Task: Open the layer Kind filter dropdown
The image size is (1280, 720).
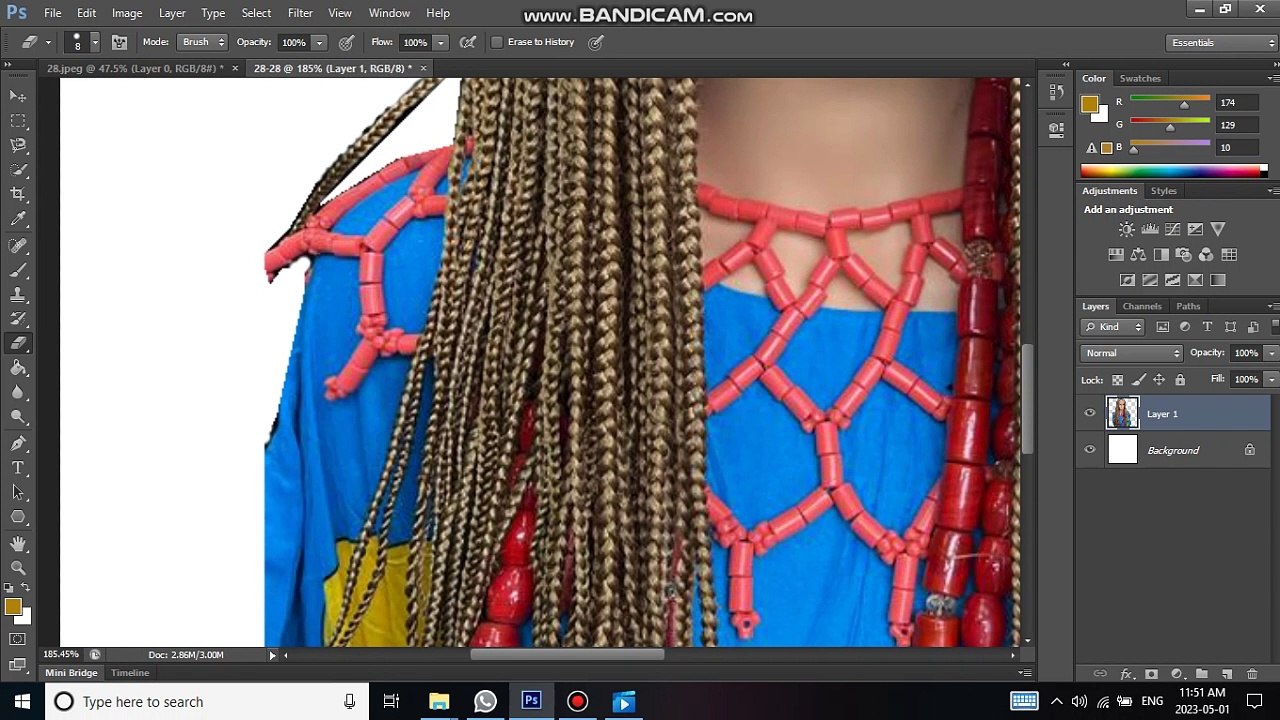Action: (1113, 327)
